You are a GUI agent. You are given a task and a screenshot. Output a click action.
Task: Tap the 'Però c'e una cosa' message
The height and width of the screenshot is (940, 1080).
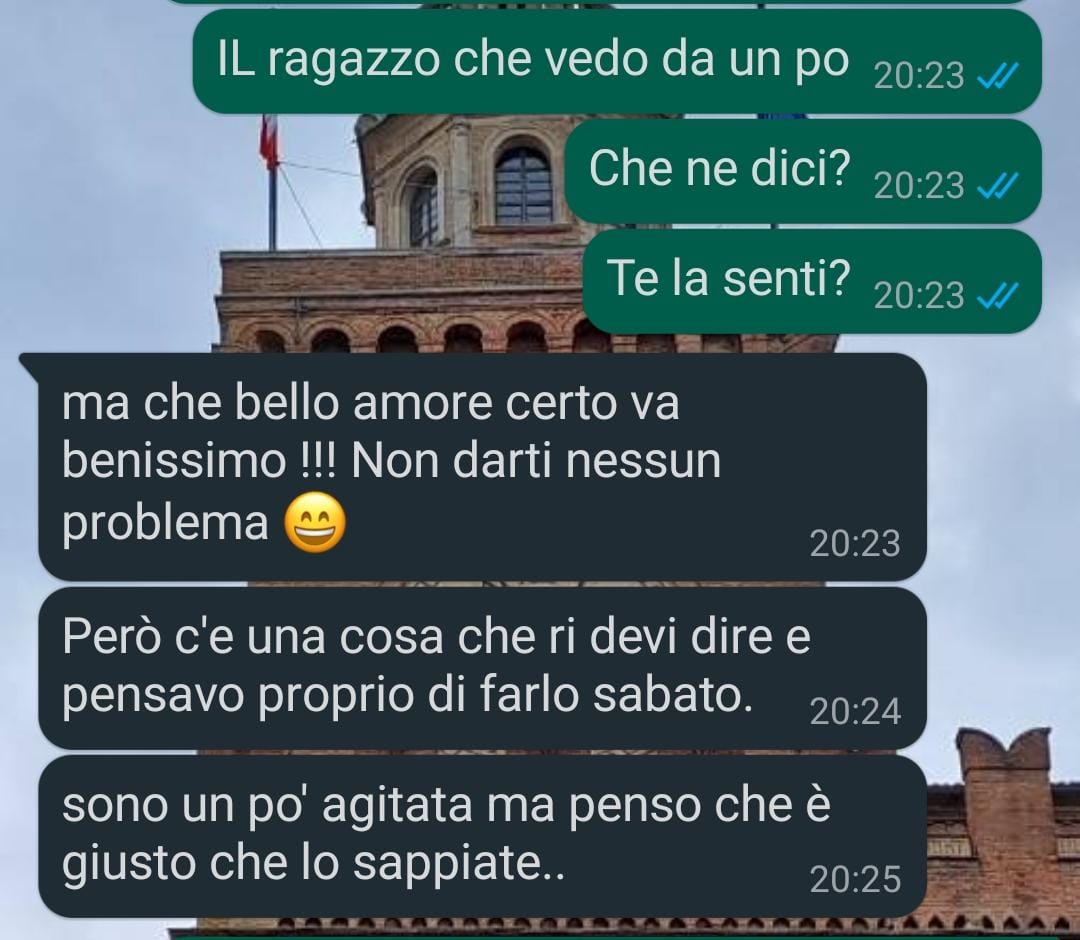point(482,668)
